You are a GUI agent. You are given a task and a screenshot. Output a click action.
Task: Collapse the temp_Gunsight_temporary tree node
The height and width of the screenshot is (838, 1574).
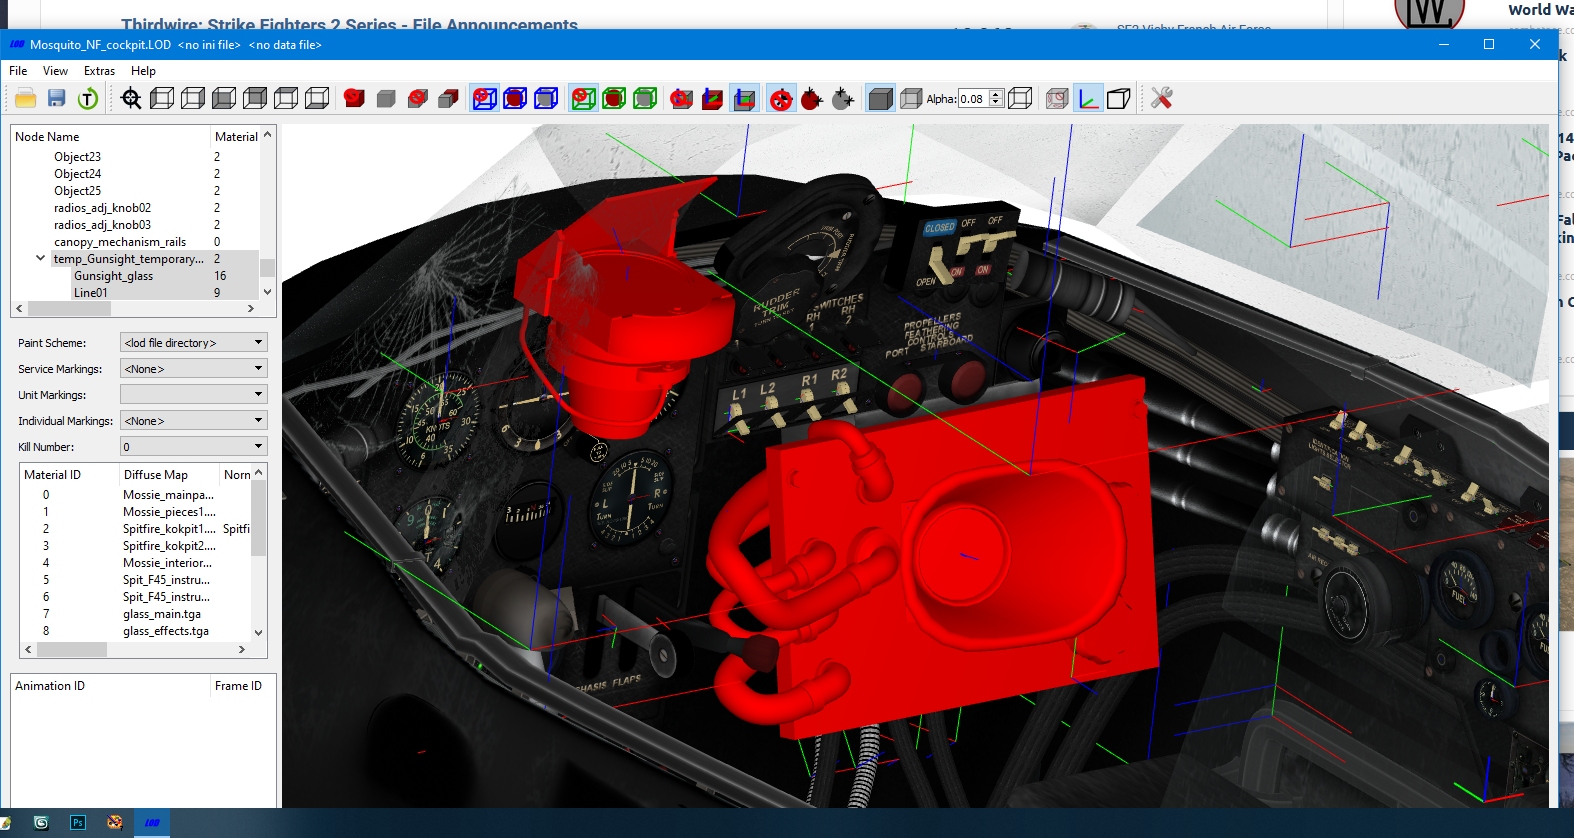click(x=40, y=258)
